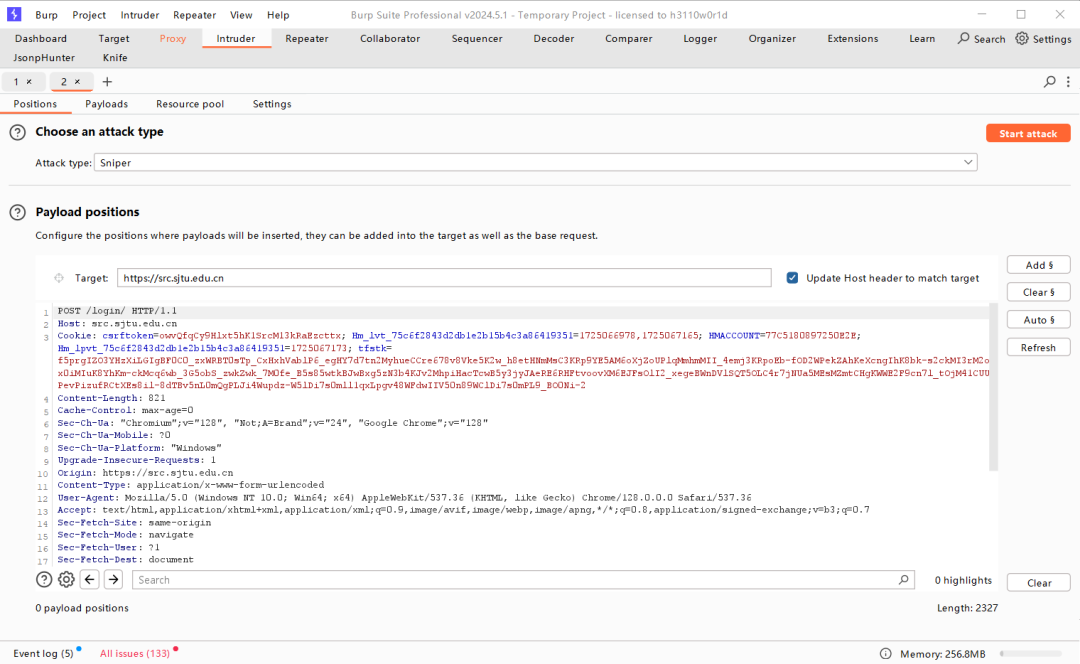Switch to the Comparer tab
1080x664 pixels.
coord(629,39)
